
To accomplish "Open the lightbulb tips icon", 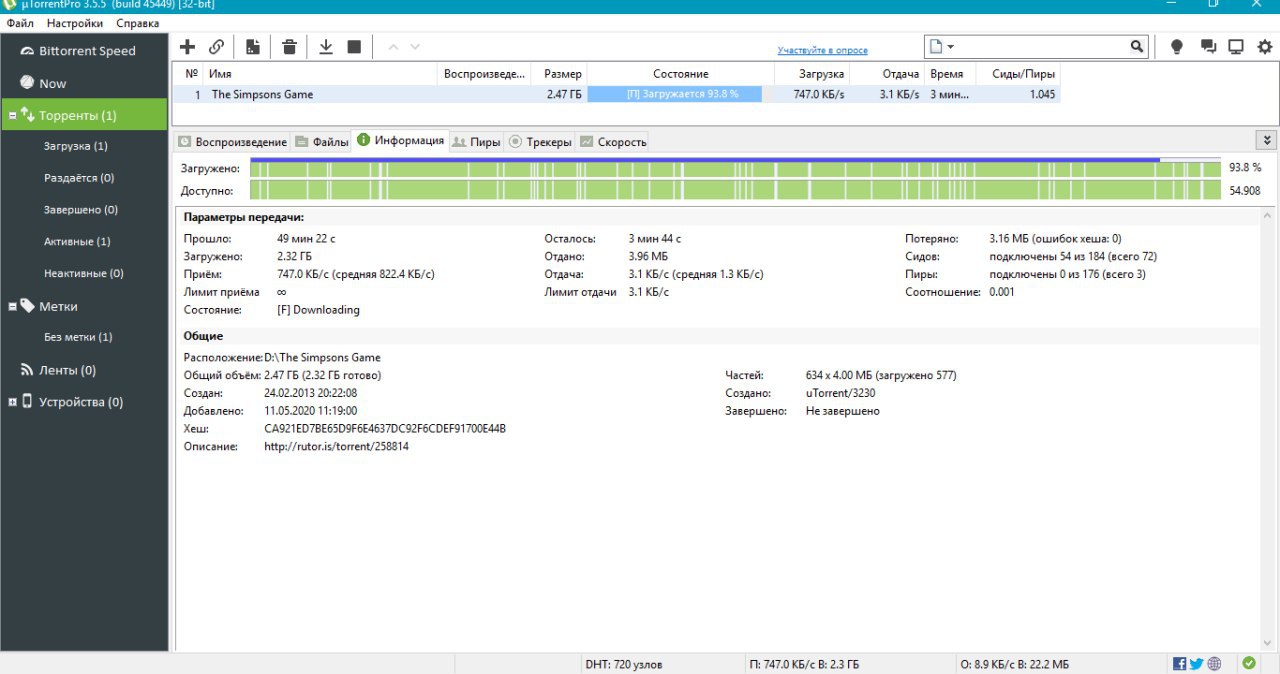I will [x=1177, y=46].
